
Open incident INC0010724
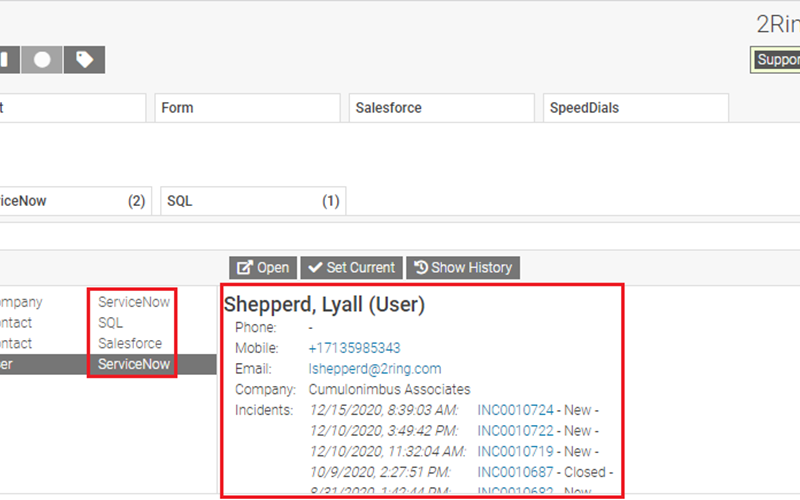point(515,410)
